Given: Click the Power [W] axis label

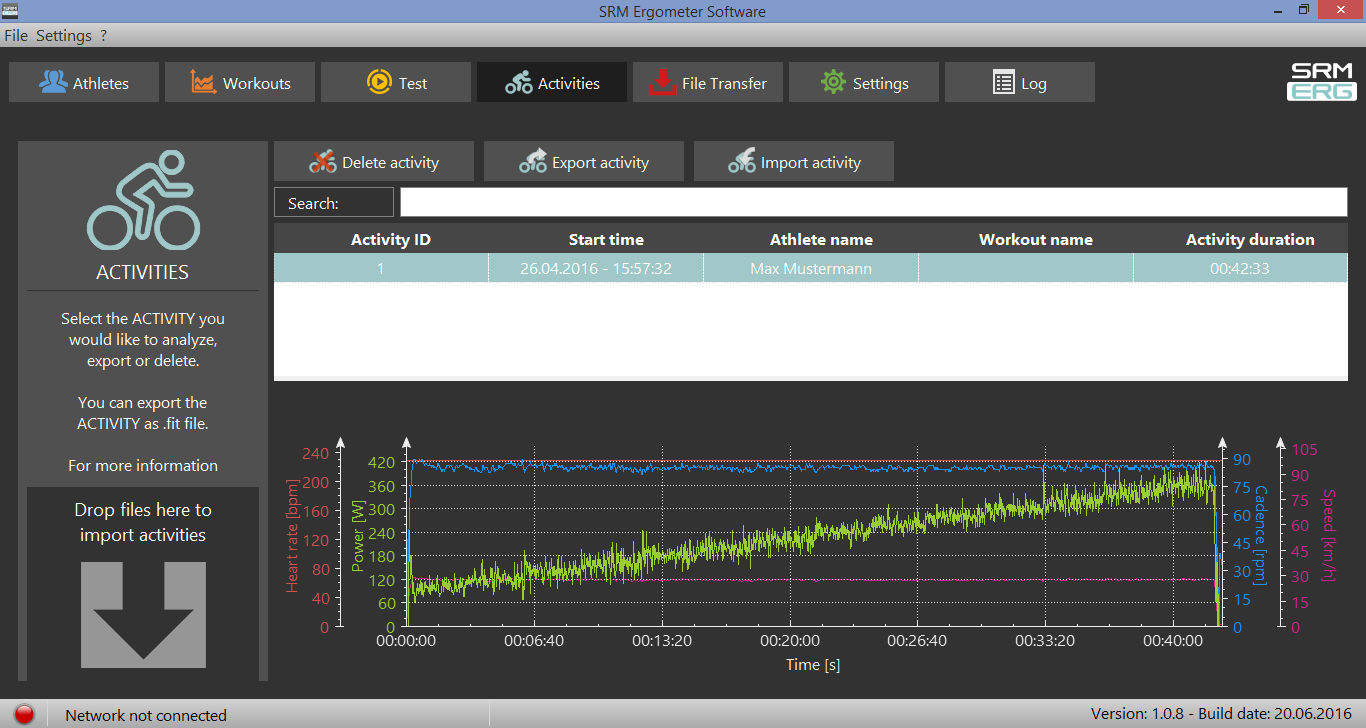Looking at the screenshot, I should (x=358, y=538).
